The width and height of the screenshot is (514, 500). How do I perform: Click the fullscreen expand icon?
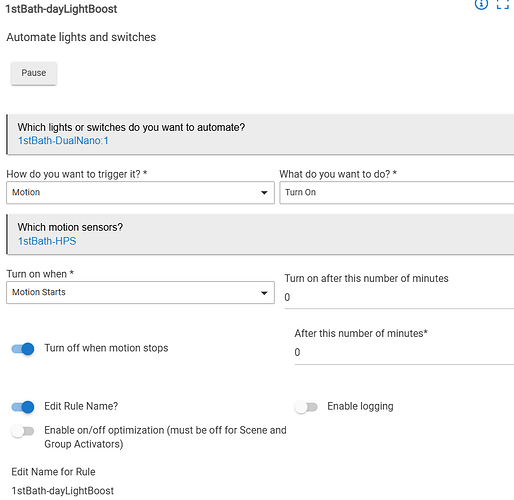point(503,4)
